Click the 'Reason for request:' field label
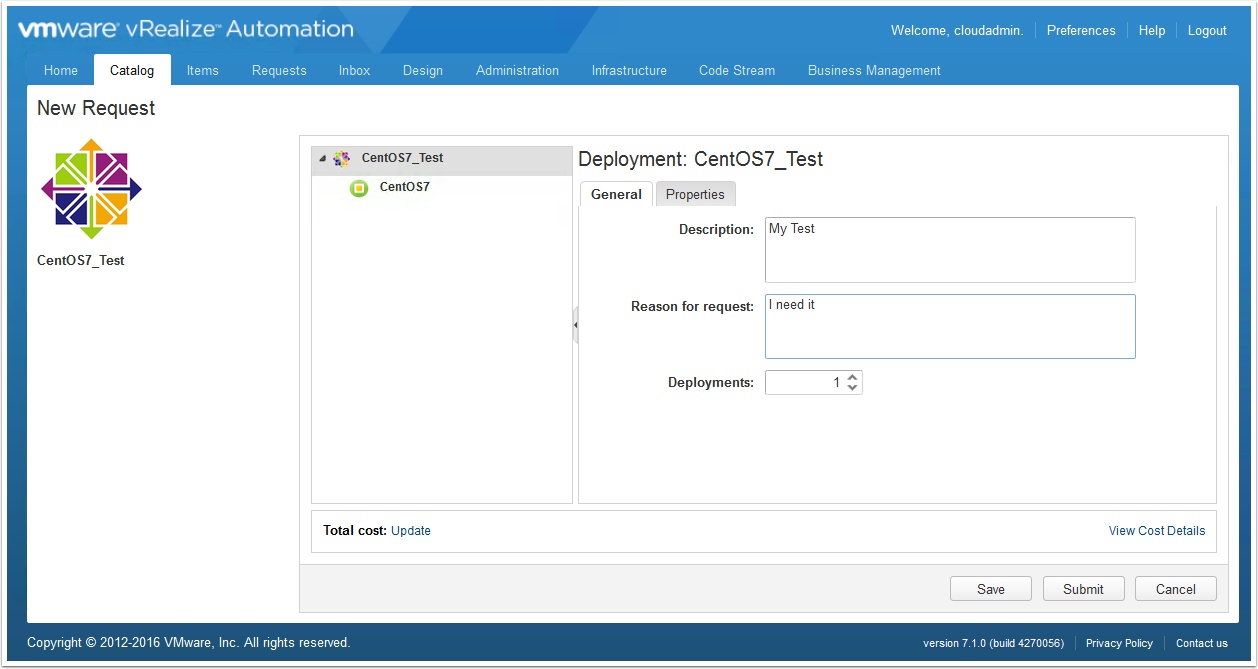 coord(692,306)
